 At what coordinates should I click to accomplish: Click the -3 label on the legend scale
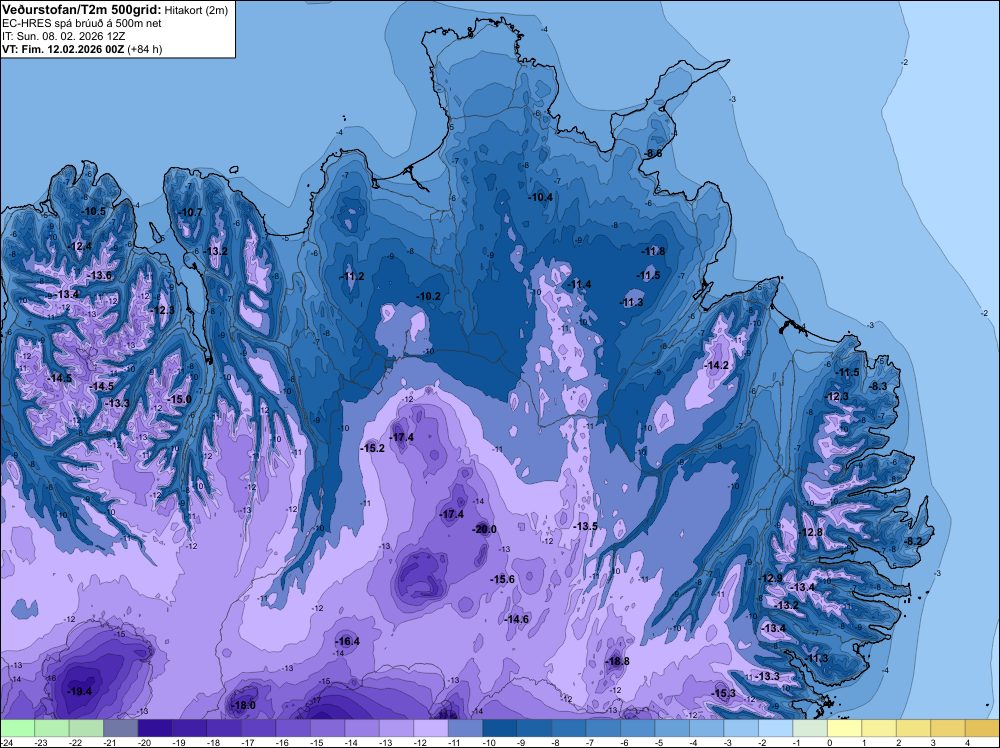(x=727, y=742)
